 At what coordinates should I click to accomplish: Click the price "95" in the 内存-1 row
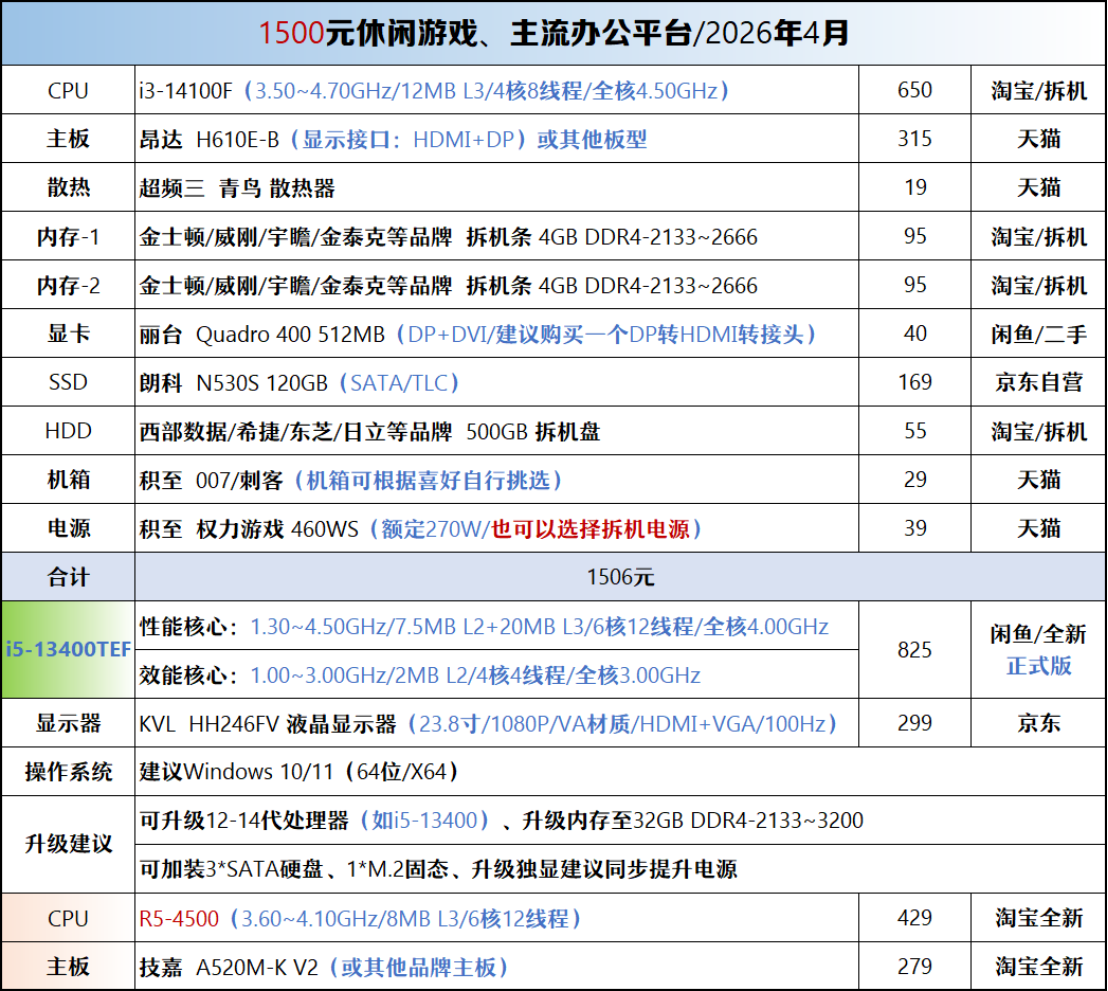coord(915,236)
